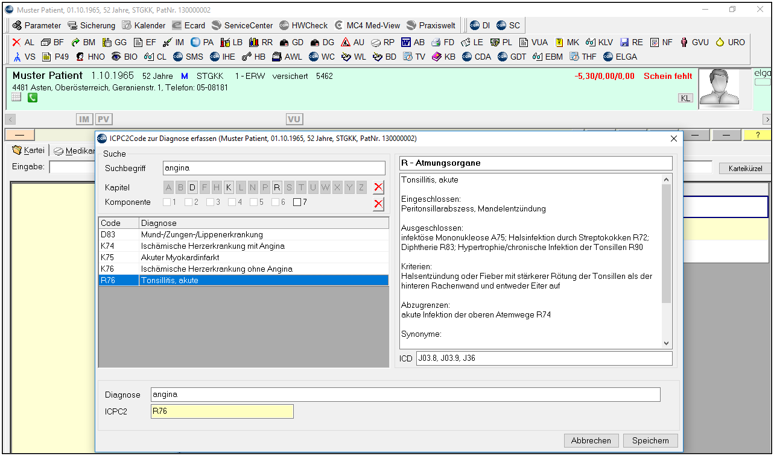This screenshot has width=774, height=456.
Task: Open the BIO eye toolbar icon
Action: tap(124, 57)
